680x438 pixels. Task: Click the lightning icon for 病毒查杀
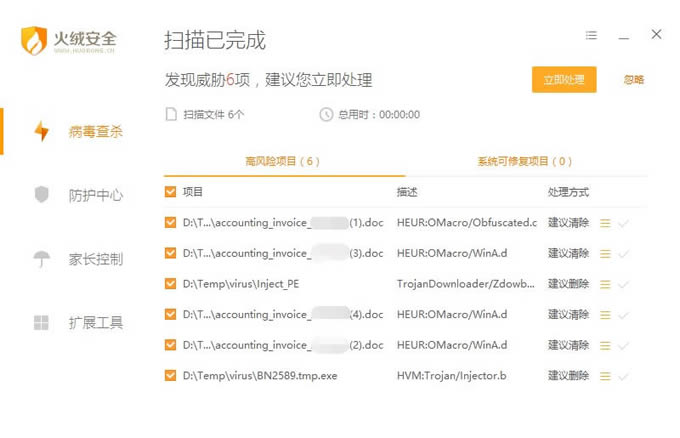[41, 131]
